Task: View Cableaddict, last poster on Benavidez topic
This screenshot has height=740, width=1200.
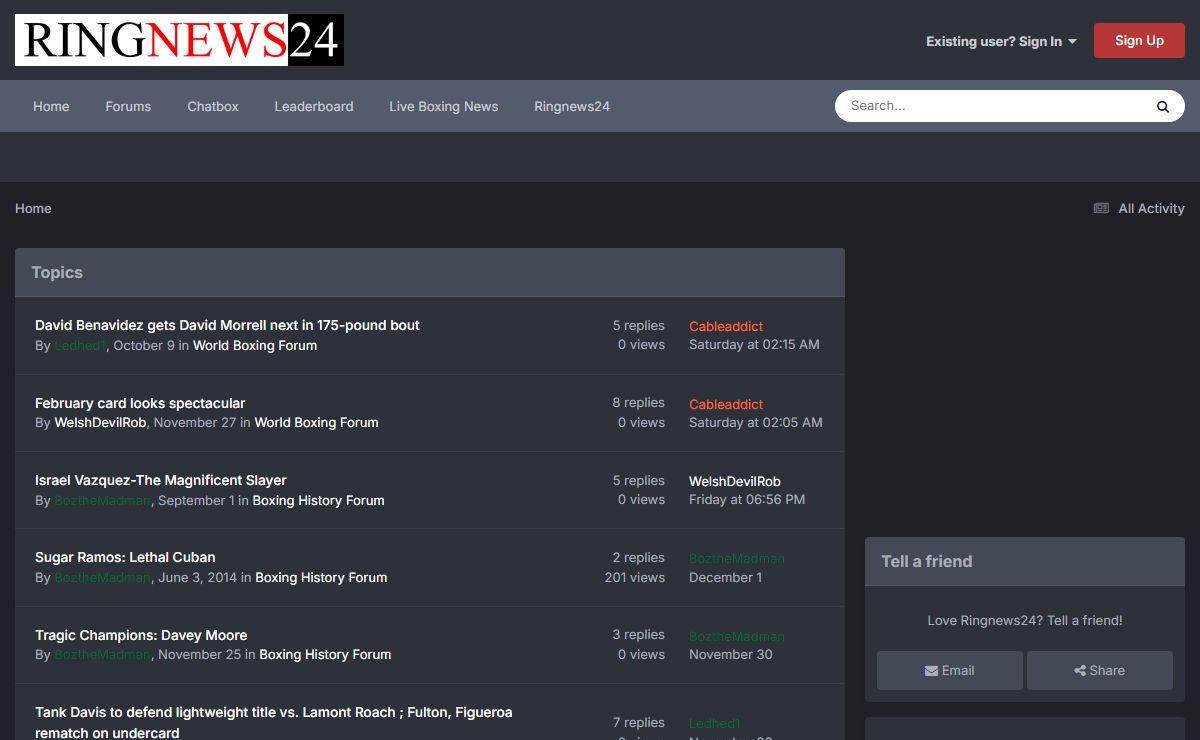Action: (x=726, y=326)
